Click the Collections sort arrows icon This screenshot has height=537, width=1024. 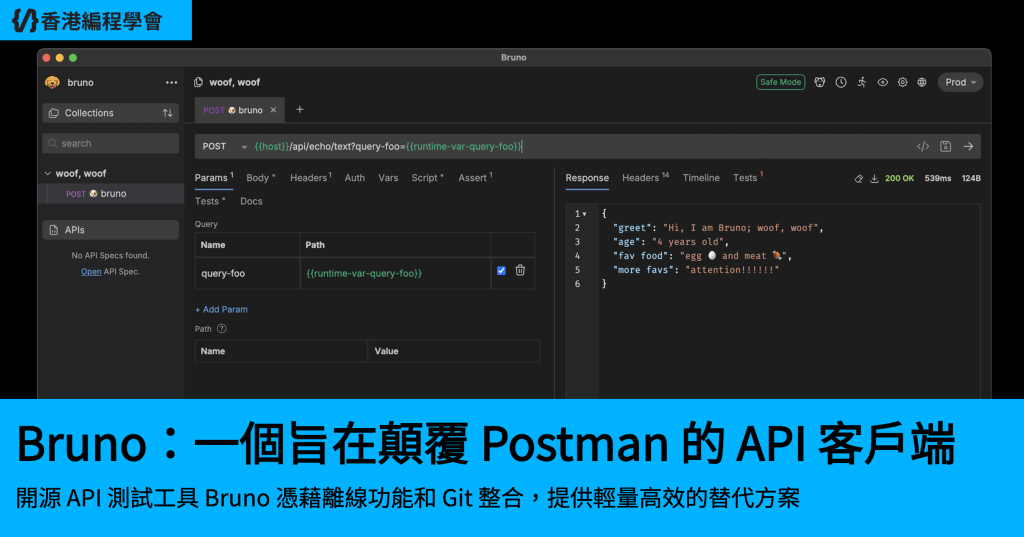coord(168,113)
